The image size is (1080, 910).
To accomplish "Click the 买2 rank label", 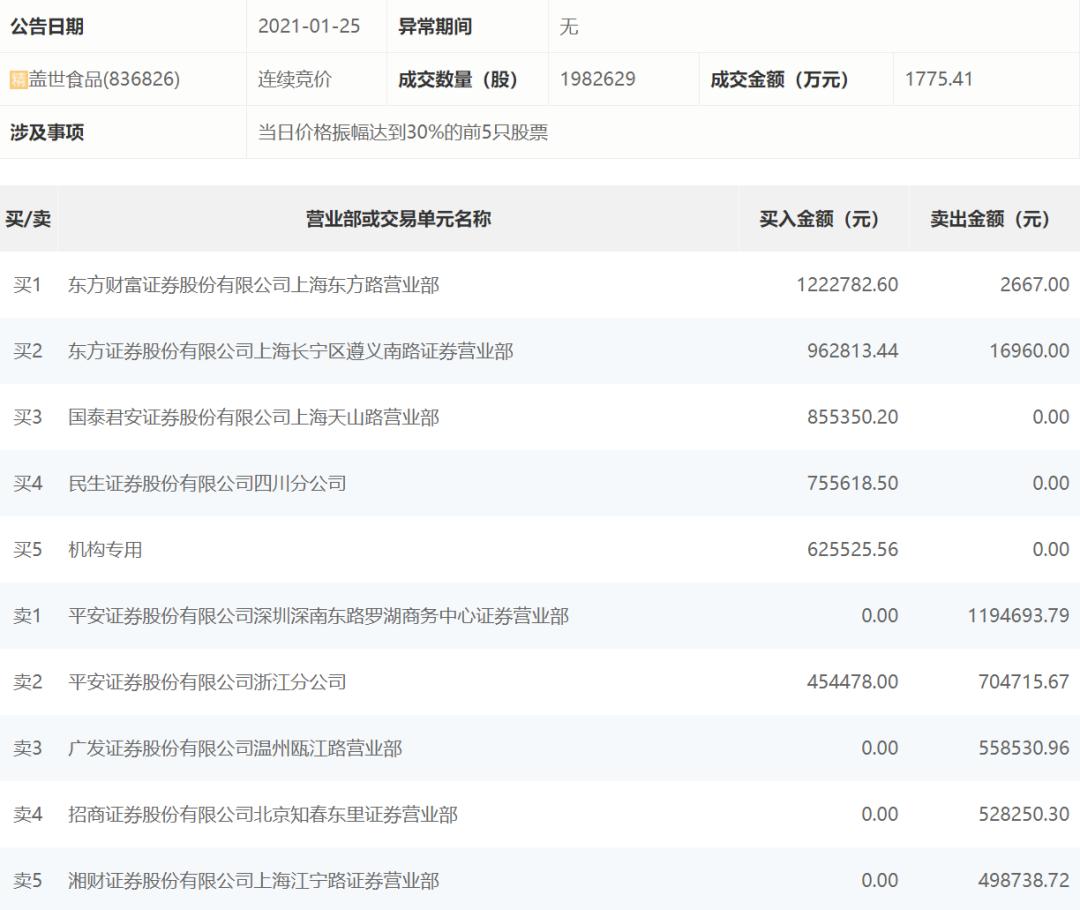I will [28, 351].
